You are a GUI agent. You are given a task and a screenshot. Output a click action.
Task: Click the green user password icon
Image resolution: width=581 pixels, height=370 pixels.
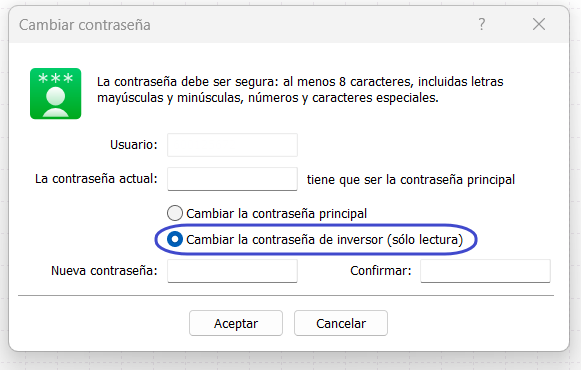[x=56, y=93]
